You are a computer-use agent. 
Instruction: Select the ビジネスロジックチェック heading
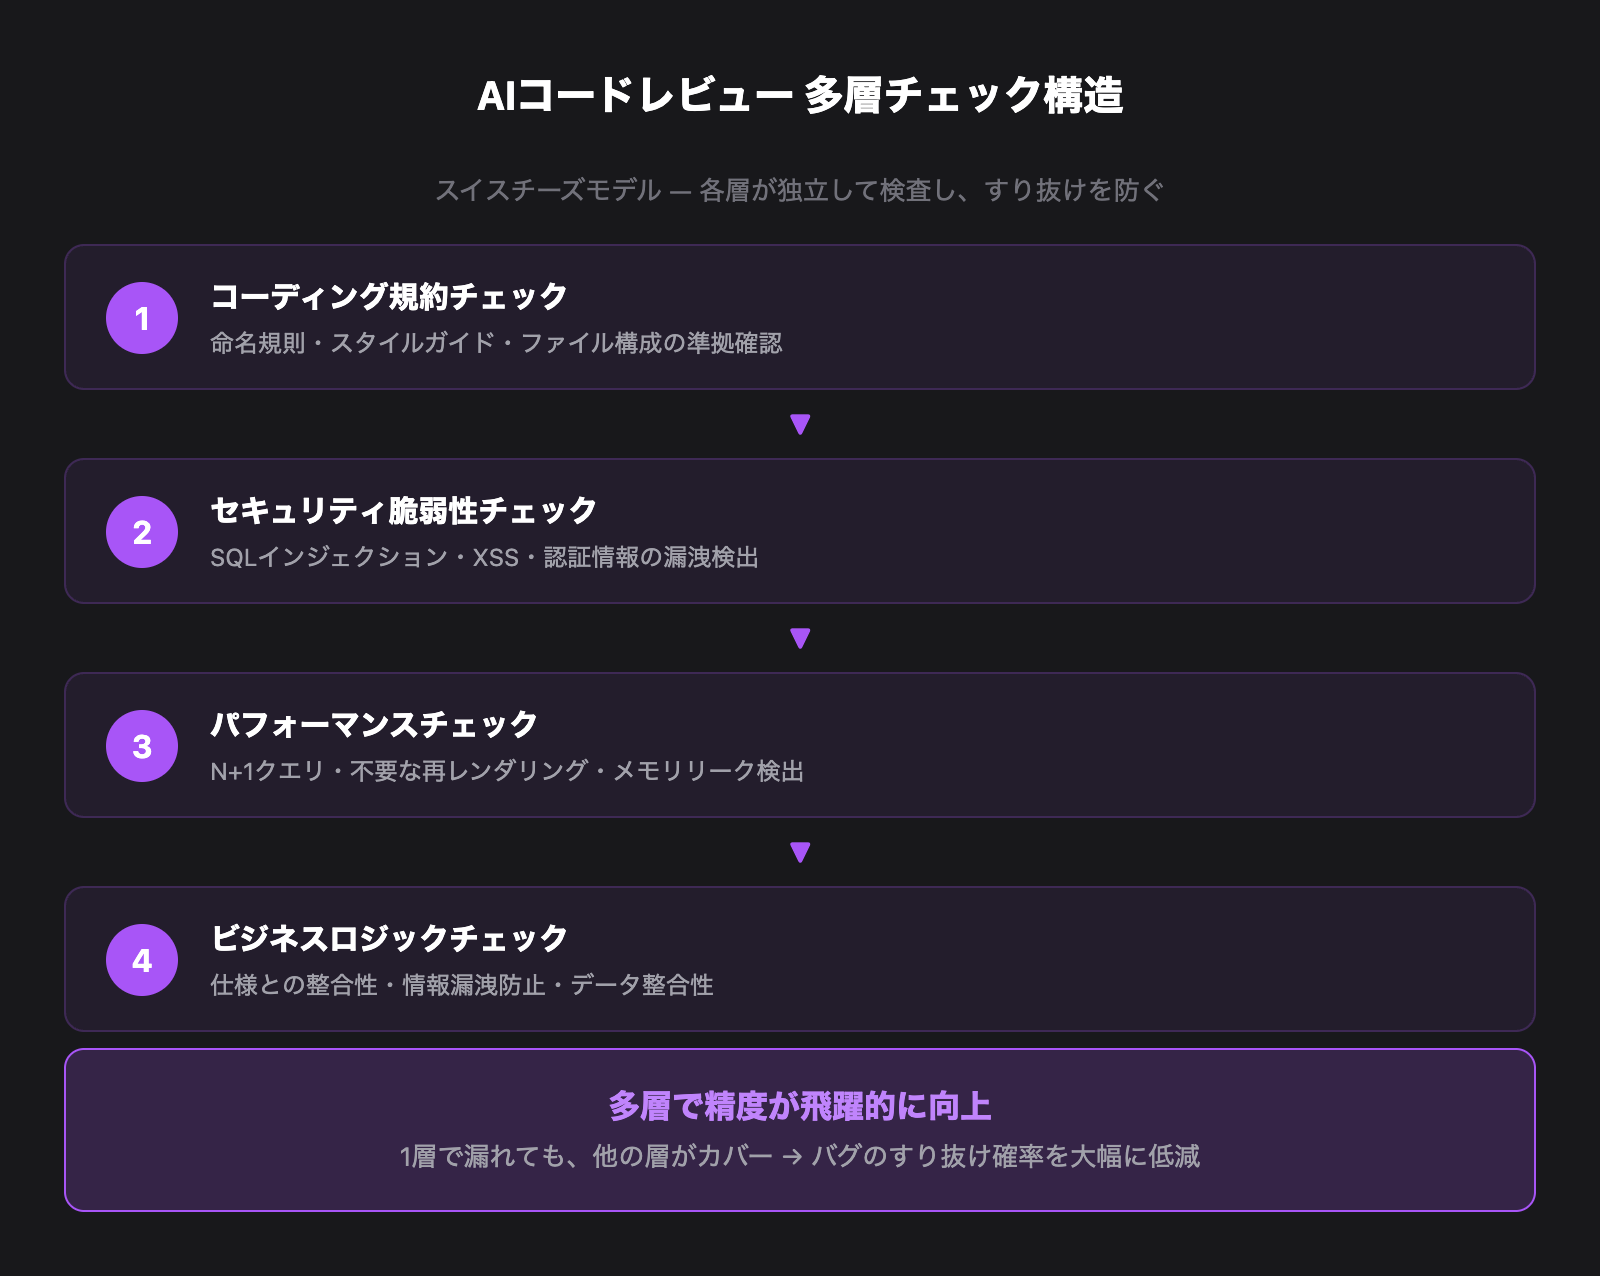389,939
